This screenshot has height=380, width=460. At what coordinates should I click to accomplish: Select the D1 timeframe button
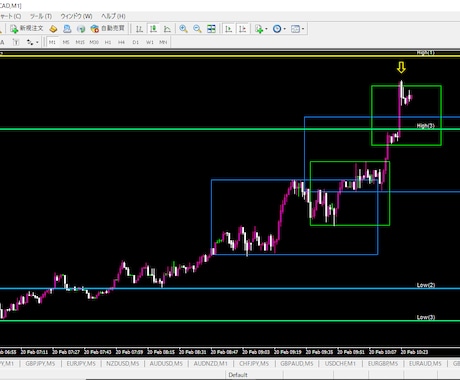[x=135, y=42]
